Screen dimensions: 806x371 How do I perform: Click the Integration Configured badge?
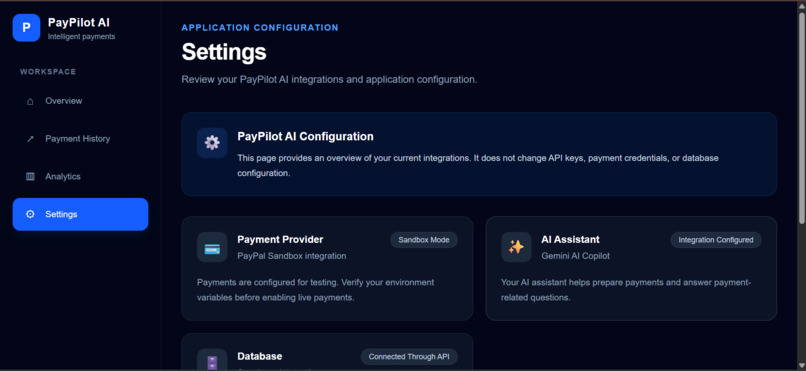click(x=716, y=240)
